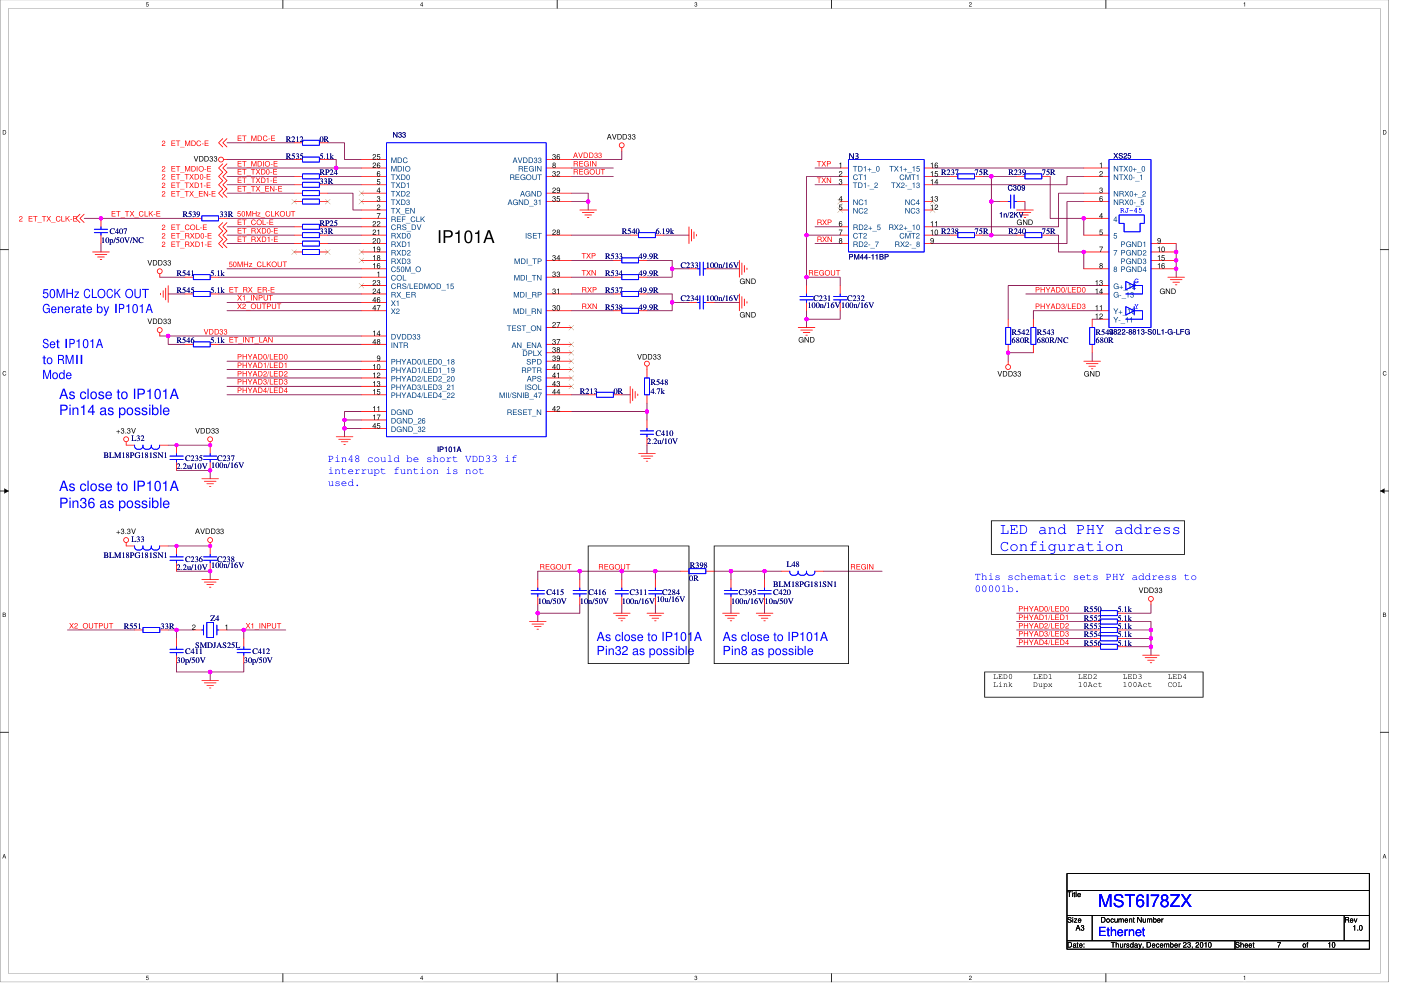The width and height of the screenshot is (1404, 993).
Task: Click the Z4 crystal oscillator symbol
Action: [x=211, y=629]
